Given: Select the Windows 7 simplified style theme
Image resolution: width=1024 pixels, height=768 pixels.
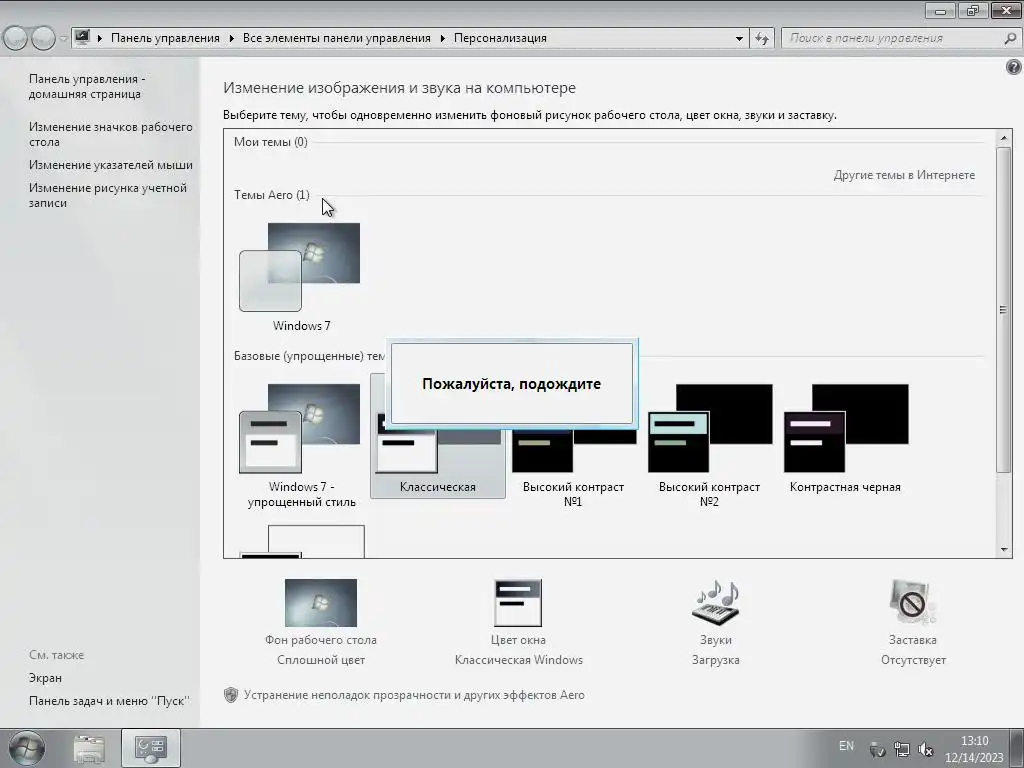Looking at the screenshot, I should [300, 428].
